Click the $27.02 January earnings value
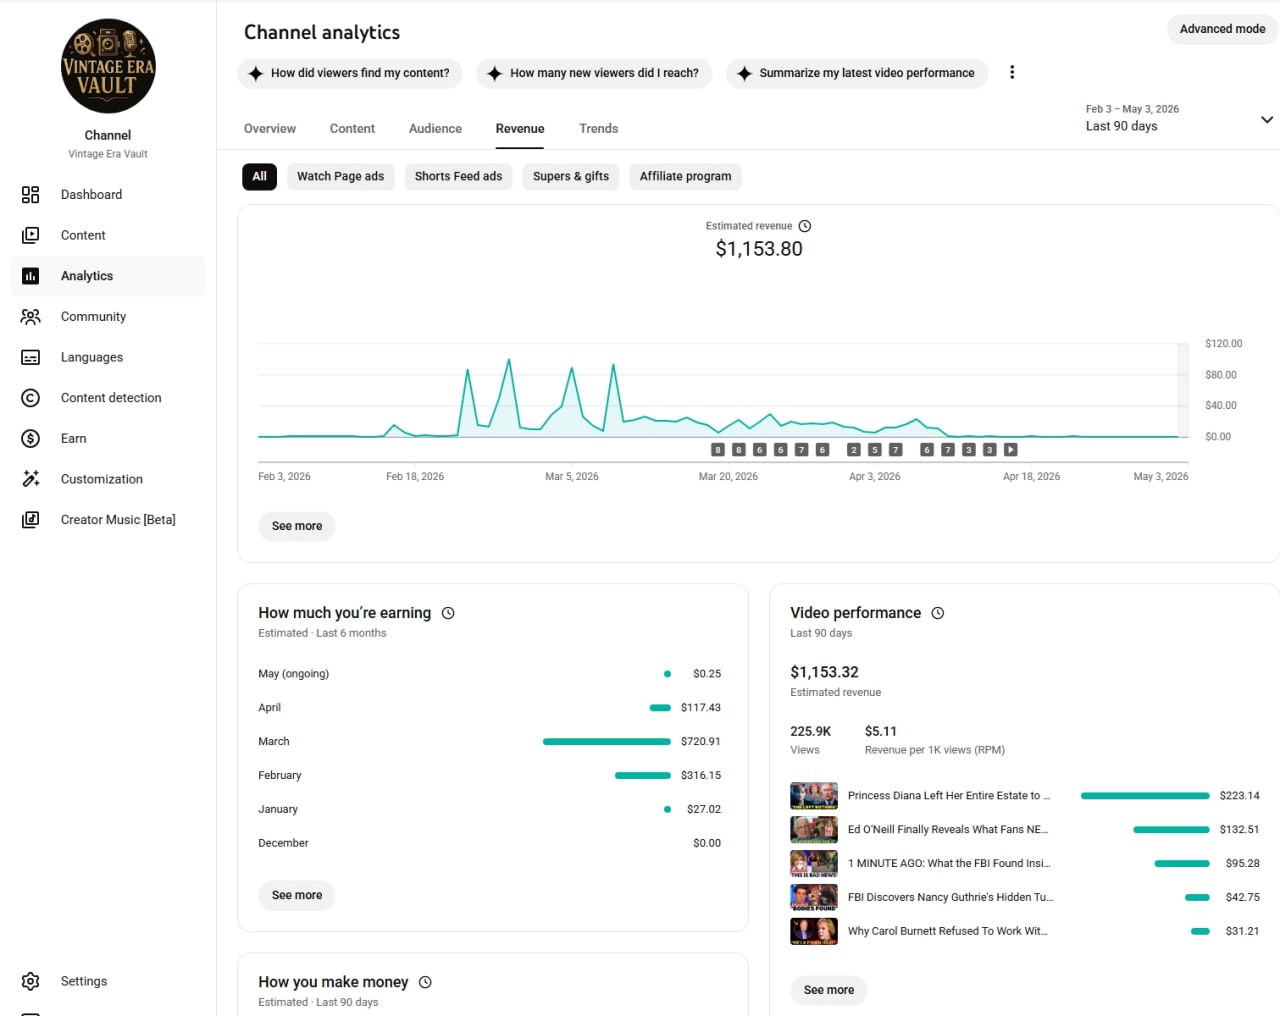1280x1016 pixels. tap(704, 810)
